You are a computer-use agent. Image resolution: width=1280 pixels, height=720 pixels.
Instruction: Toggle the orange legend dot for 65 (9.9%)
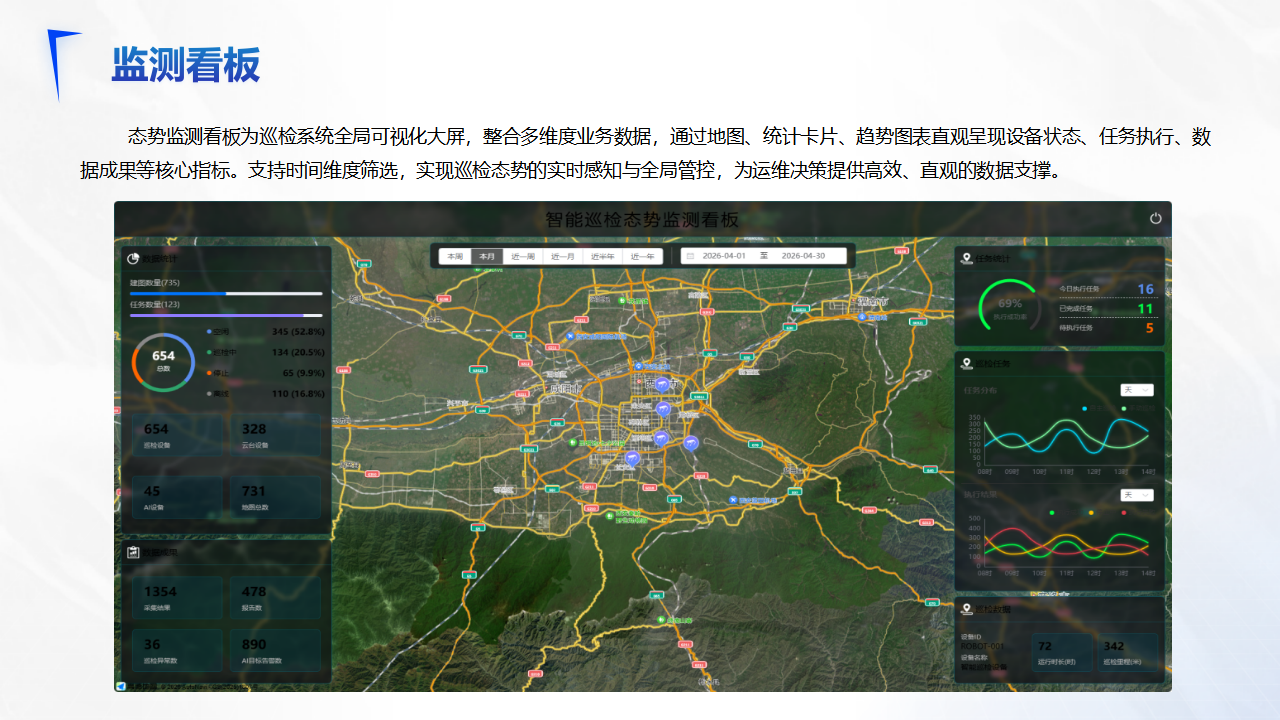[209, 373]
